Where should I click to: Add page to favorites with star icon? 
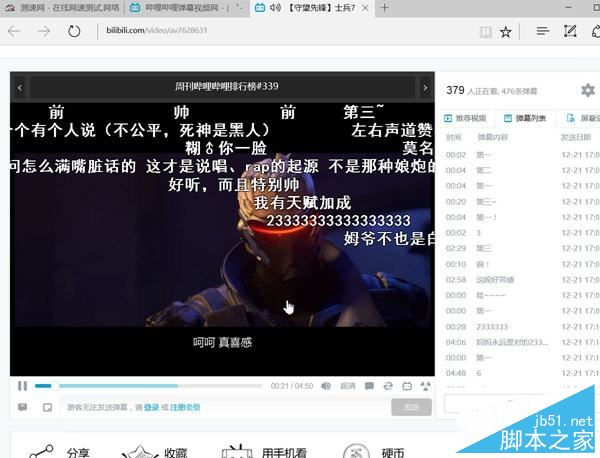click(505, 32)
